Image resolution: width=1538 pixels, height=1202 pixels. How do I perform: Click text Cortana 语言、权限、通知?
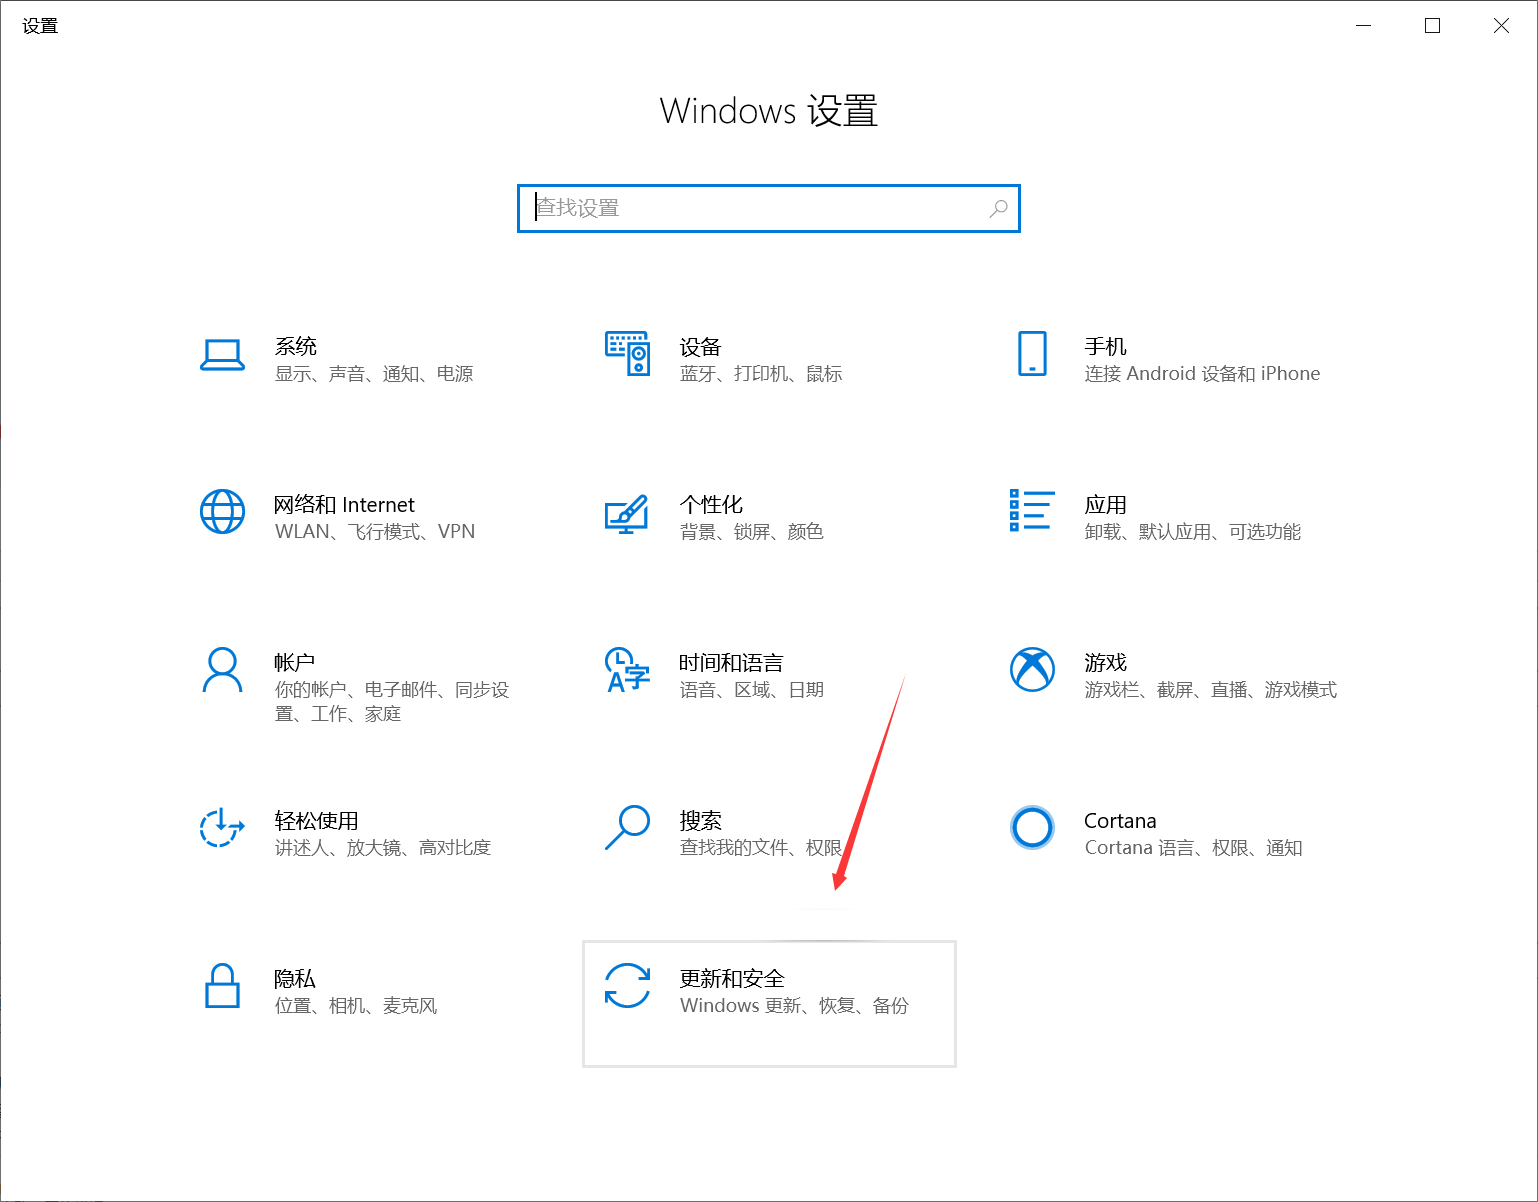(x=1193, y=848)
